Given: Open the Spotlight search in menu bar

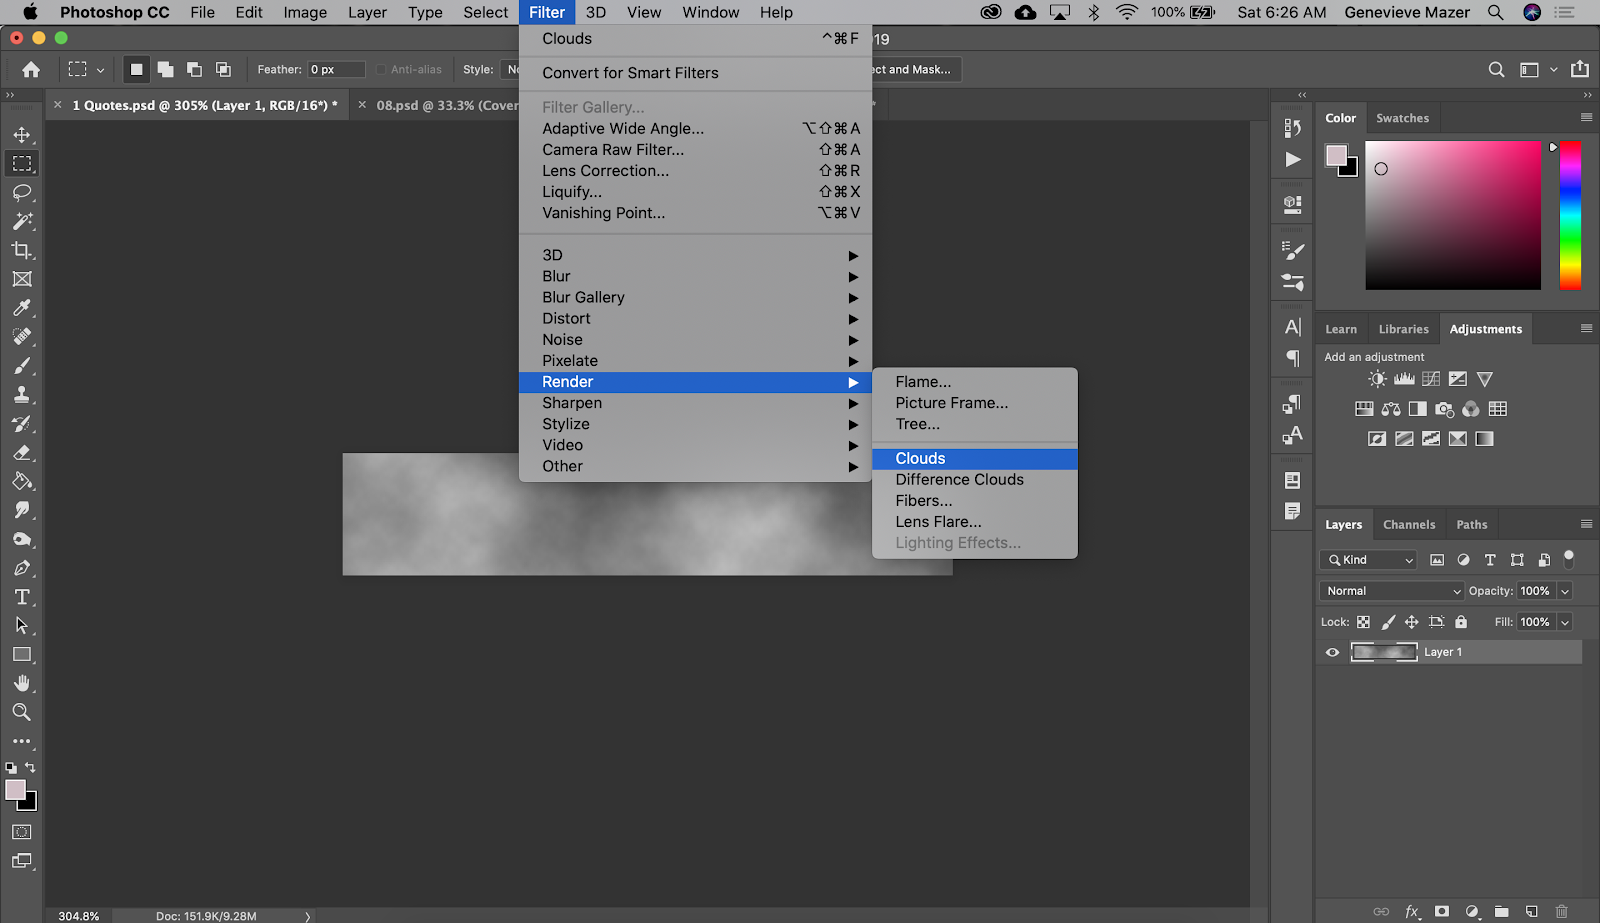Looking at the screenshot, I should point(1496,12).
